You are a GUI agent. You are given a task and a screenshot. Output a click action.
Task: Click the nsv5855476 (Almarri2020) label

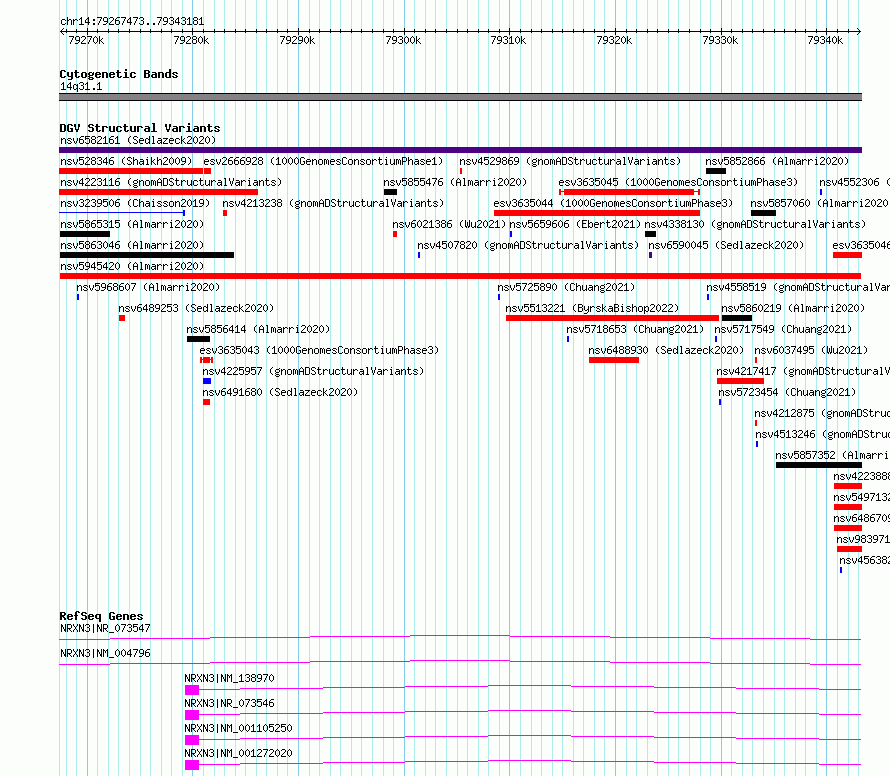click(x=455, y=182)
